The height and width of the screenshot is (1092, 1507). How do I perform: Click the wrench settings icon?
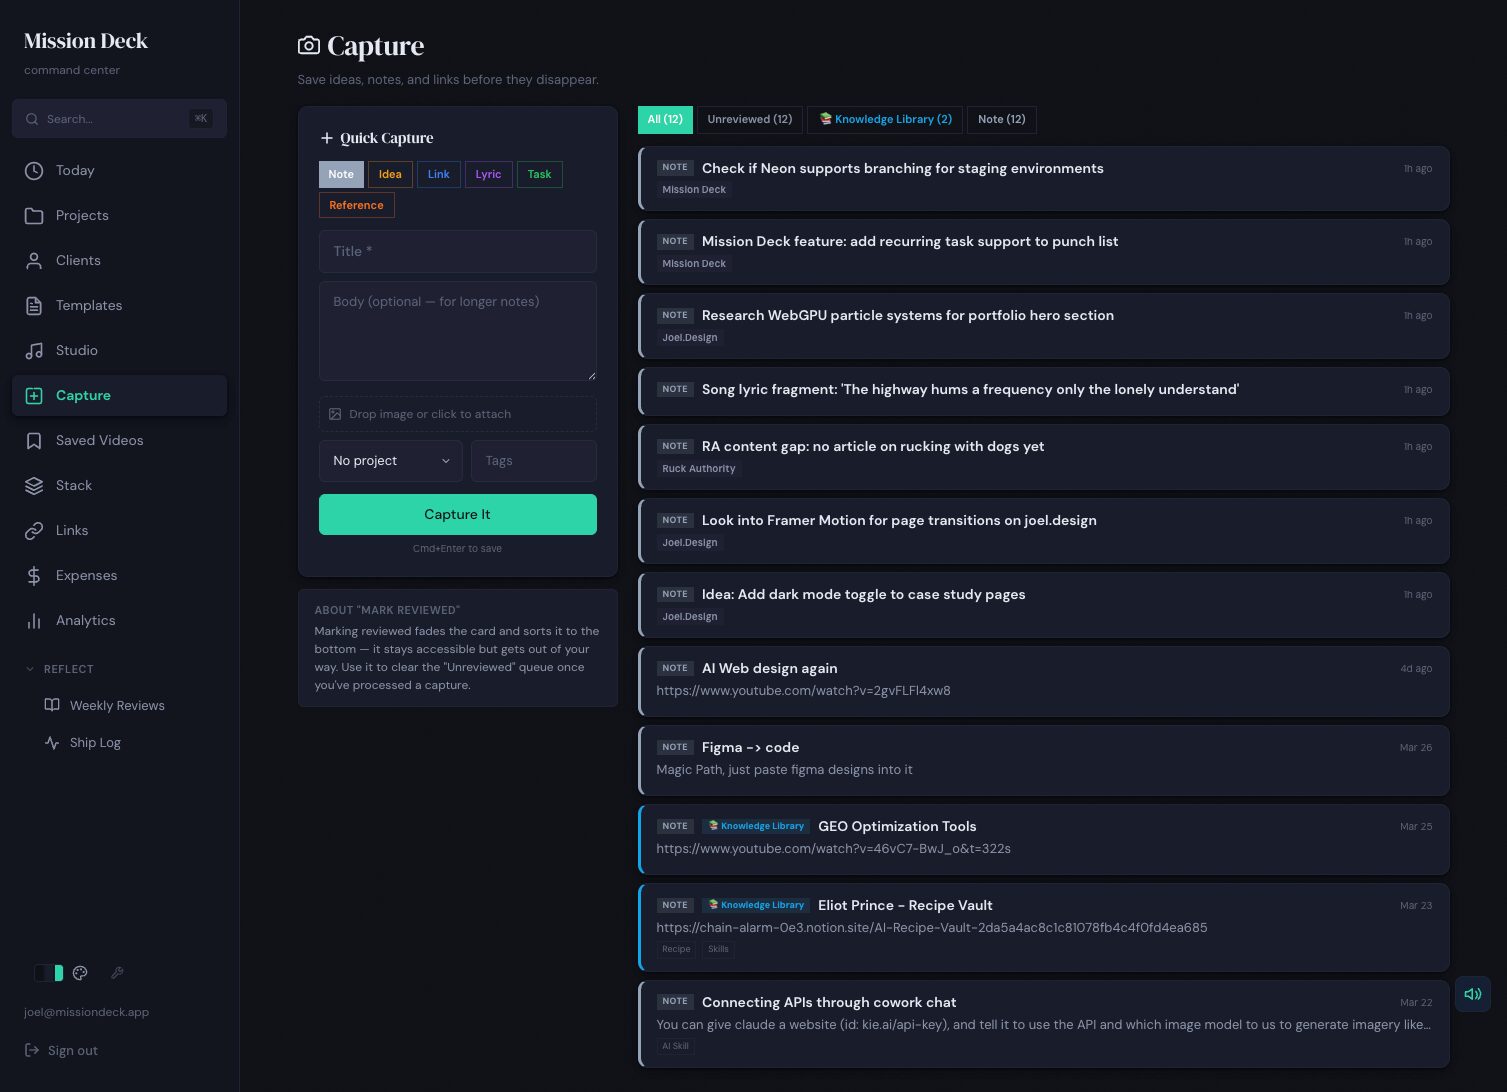tap(117, 973)
